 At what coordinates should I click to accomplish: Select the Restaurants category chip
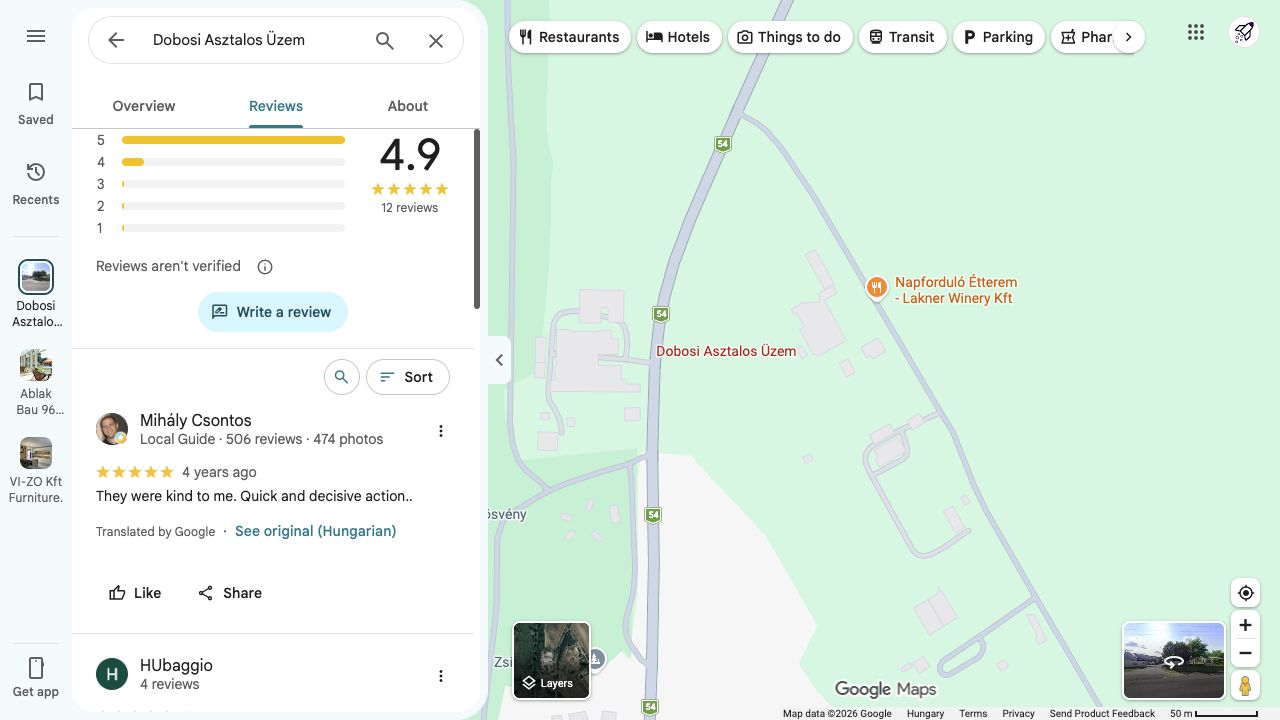[570, 37]
